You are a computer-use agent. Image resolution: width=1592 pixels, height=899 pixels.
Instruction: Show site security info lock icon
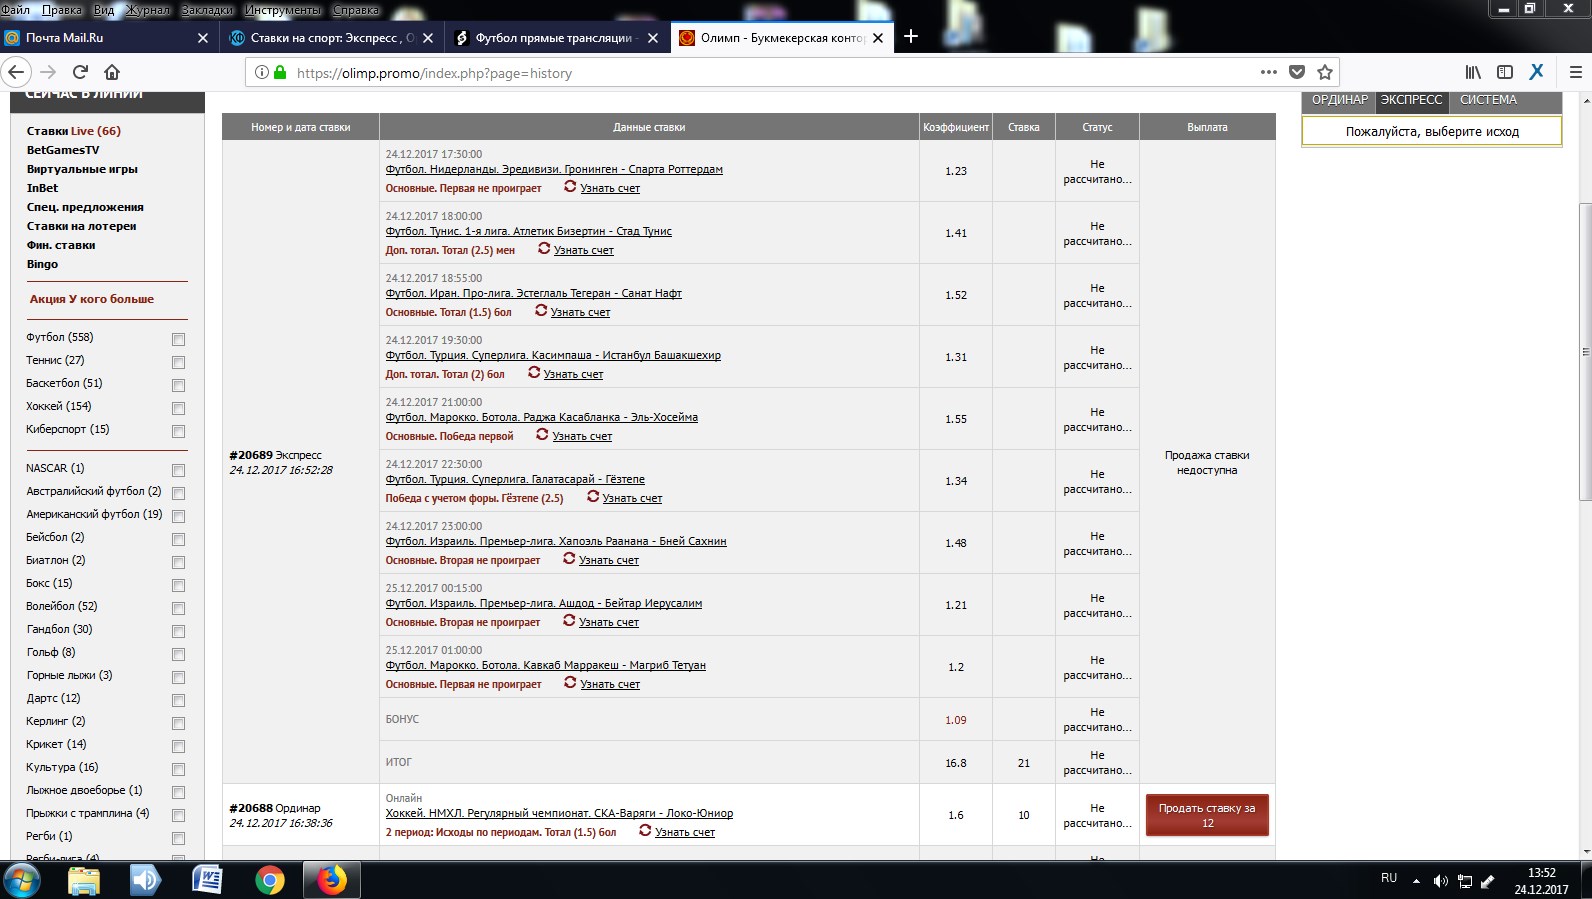coord(280,72)
